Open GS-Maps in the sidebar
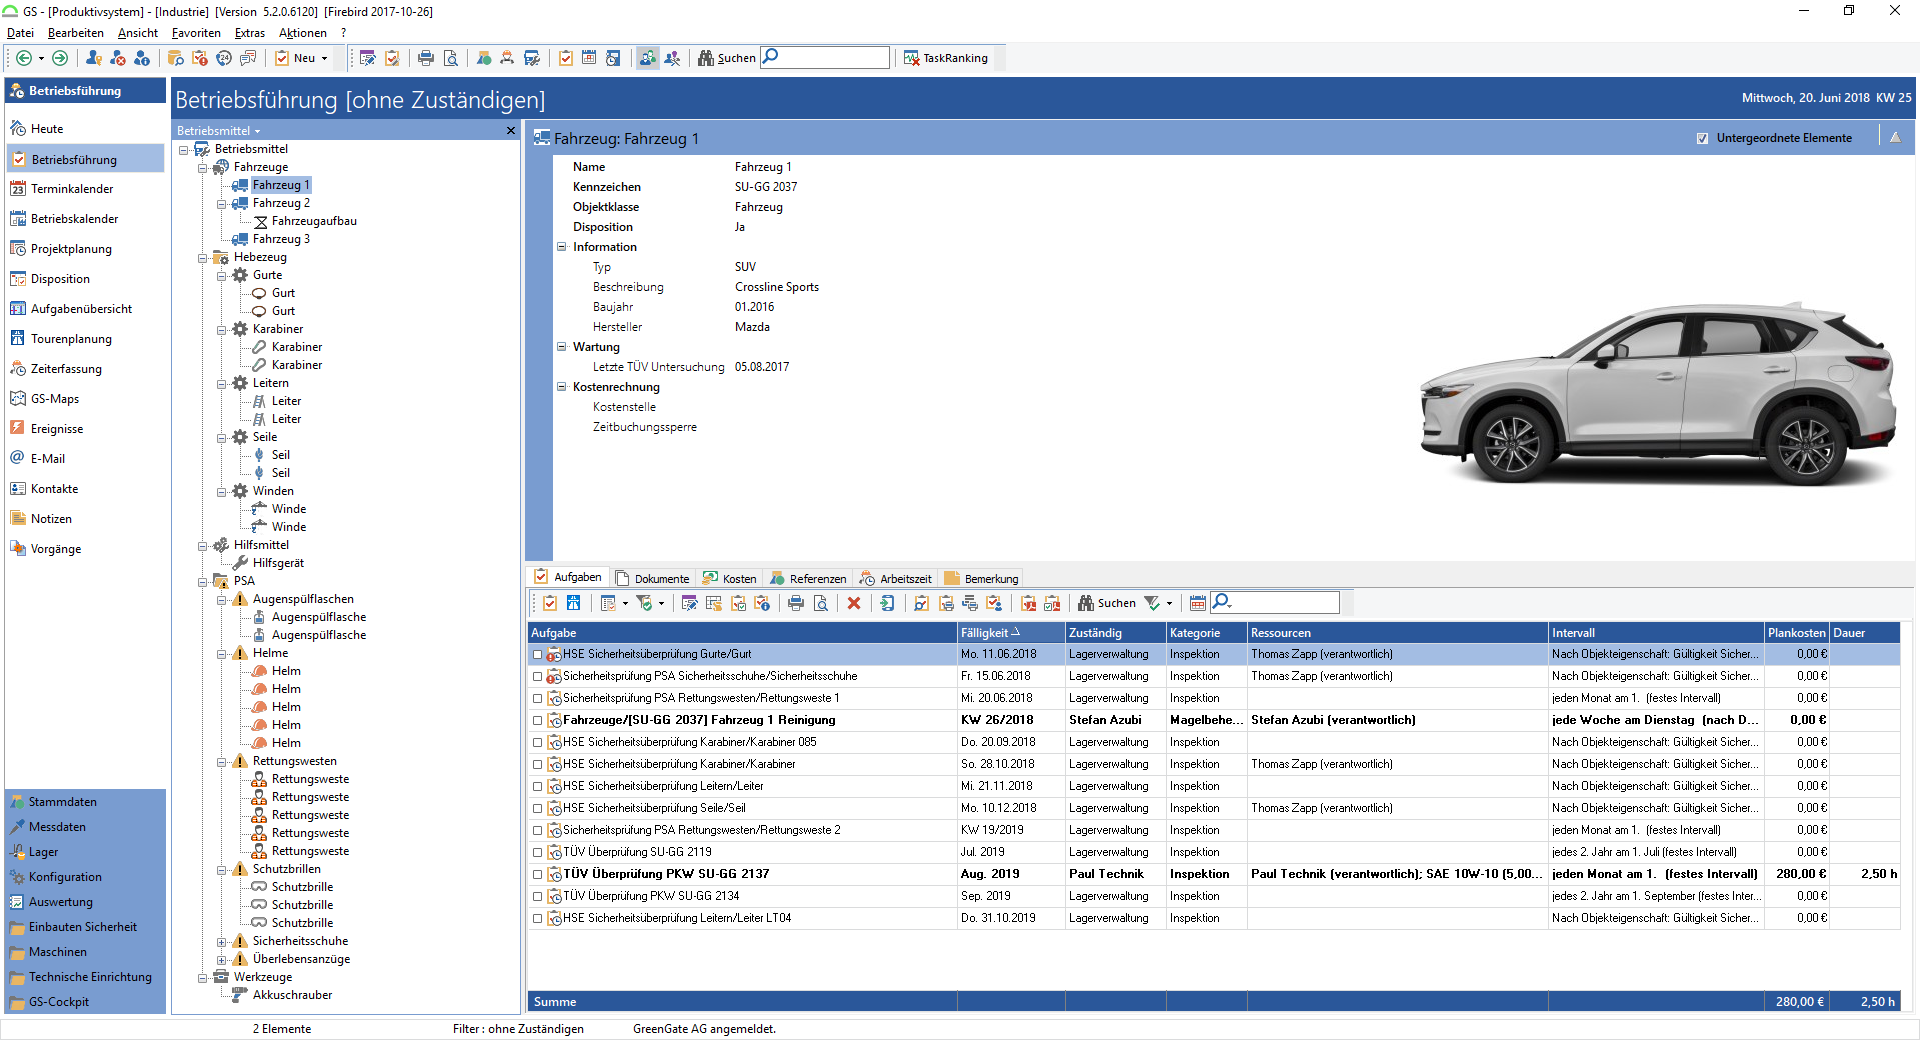The width and height of the screenshot is (1920, 1040). pos(54,399)
